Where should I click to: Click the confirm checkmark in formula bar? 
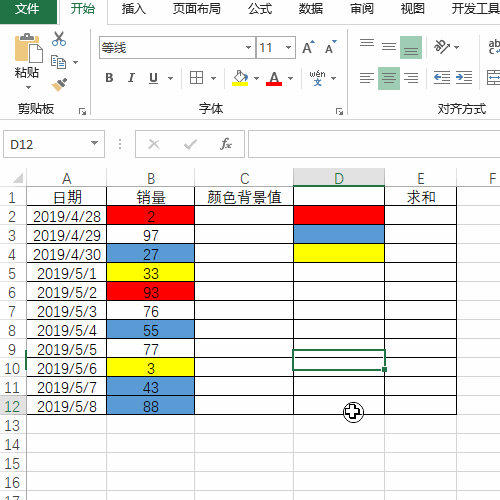pyautogui.click(x=190, y=144)
